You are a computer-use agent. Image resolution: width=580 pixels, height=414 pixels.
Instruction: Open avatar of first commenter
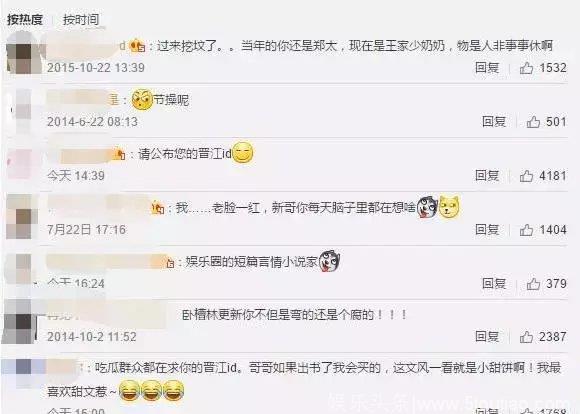tap(23, 54)
